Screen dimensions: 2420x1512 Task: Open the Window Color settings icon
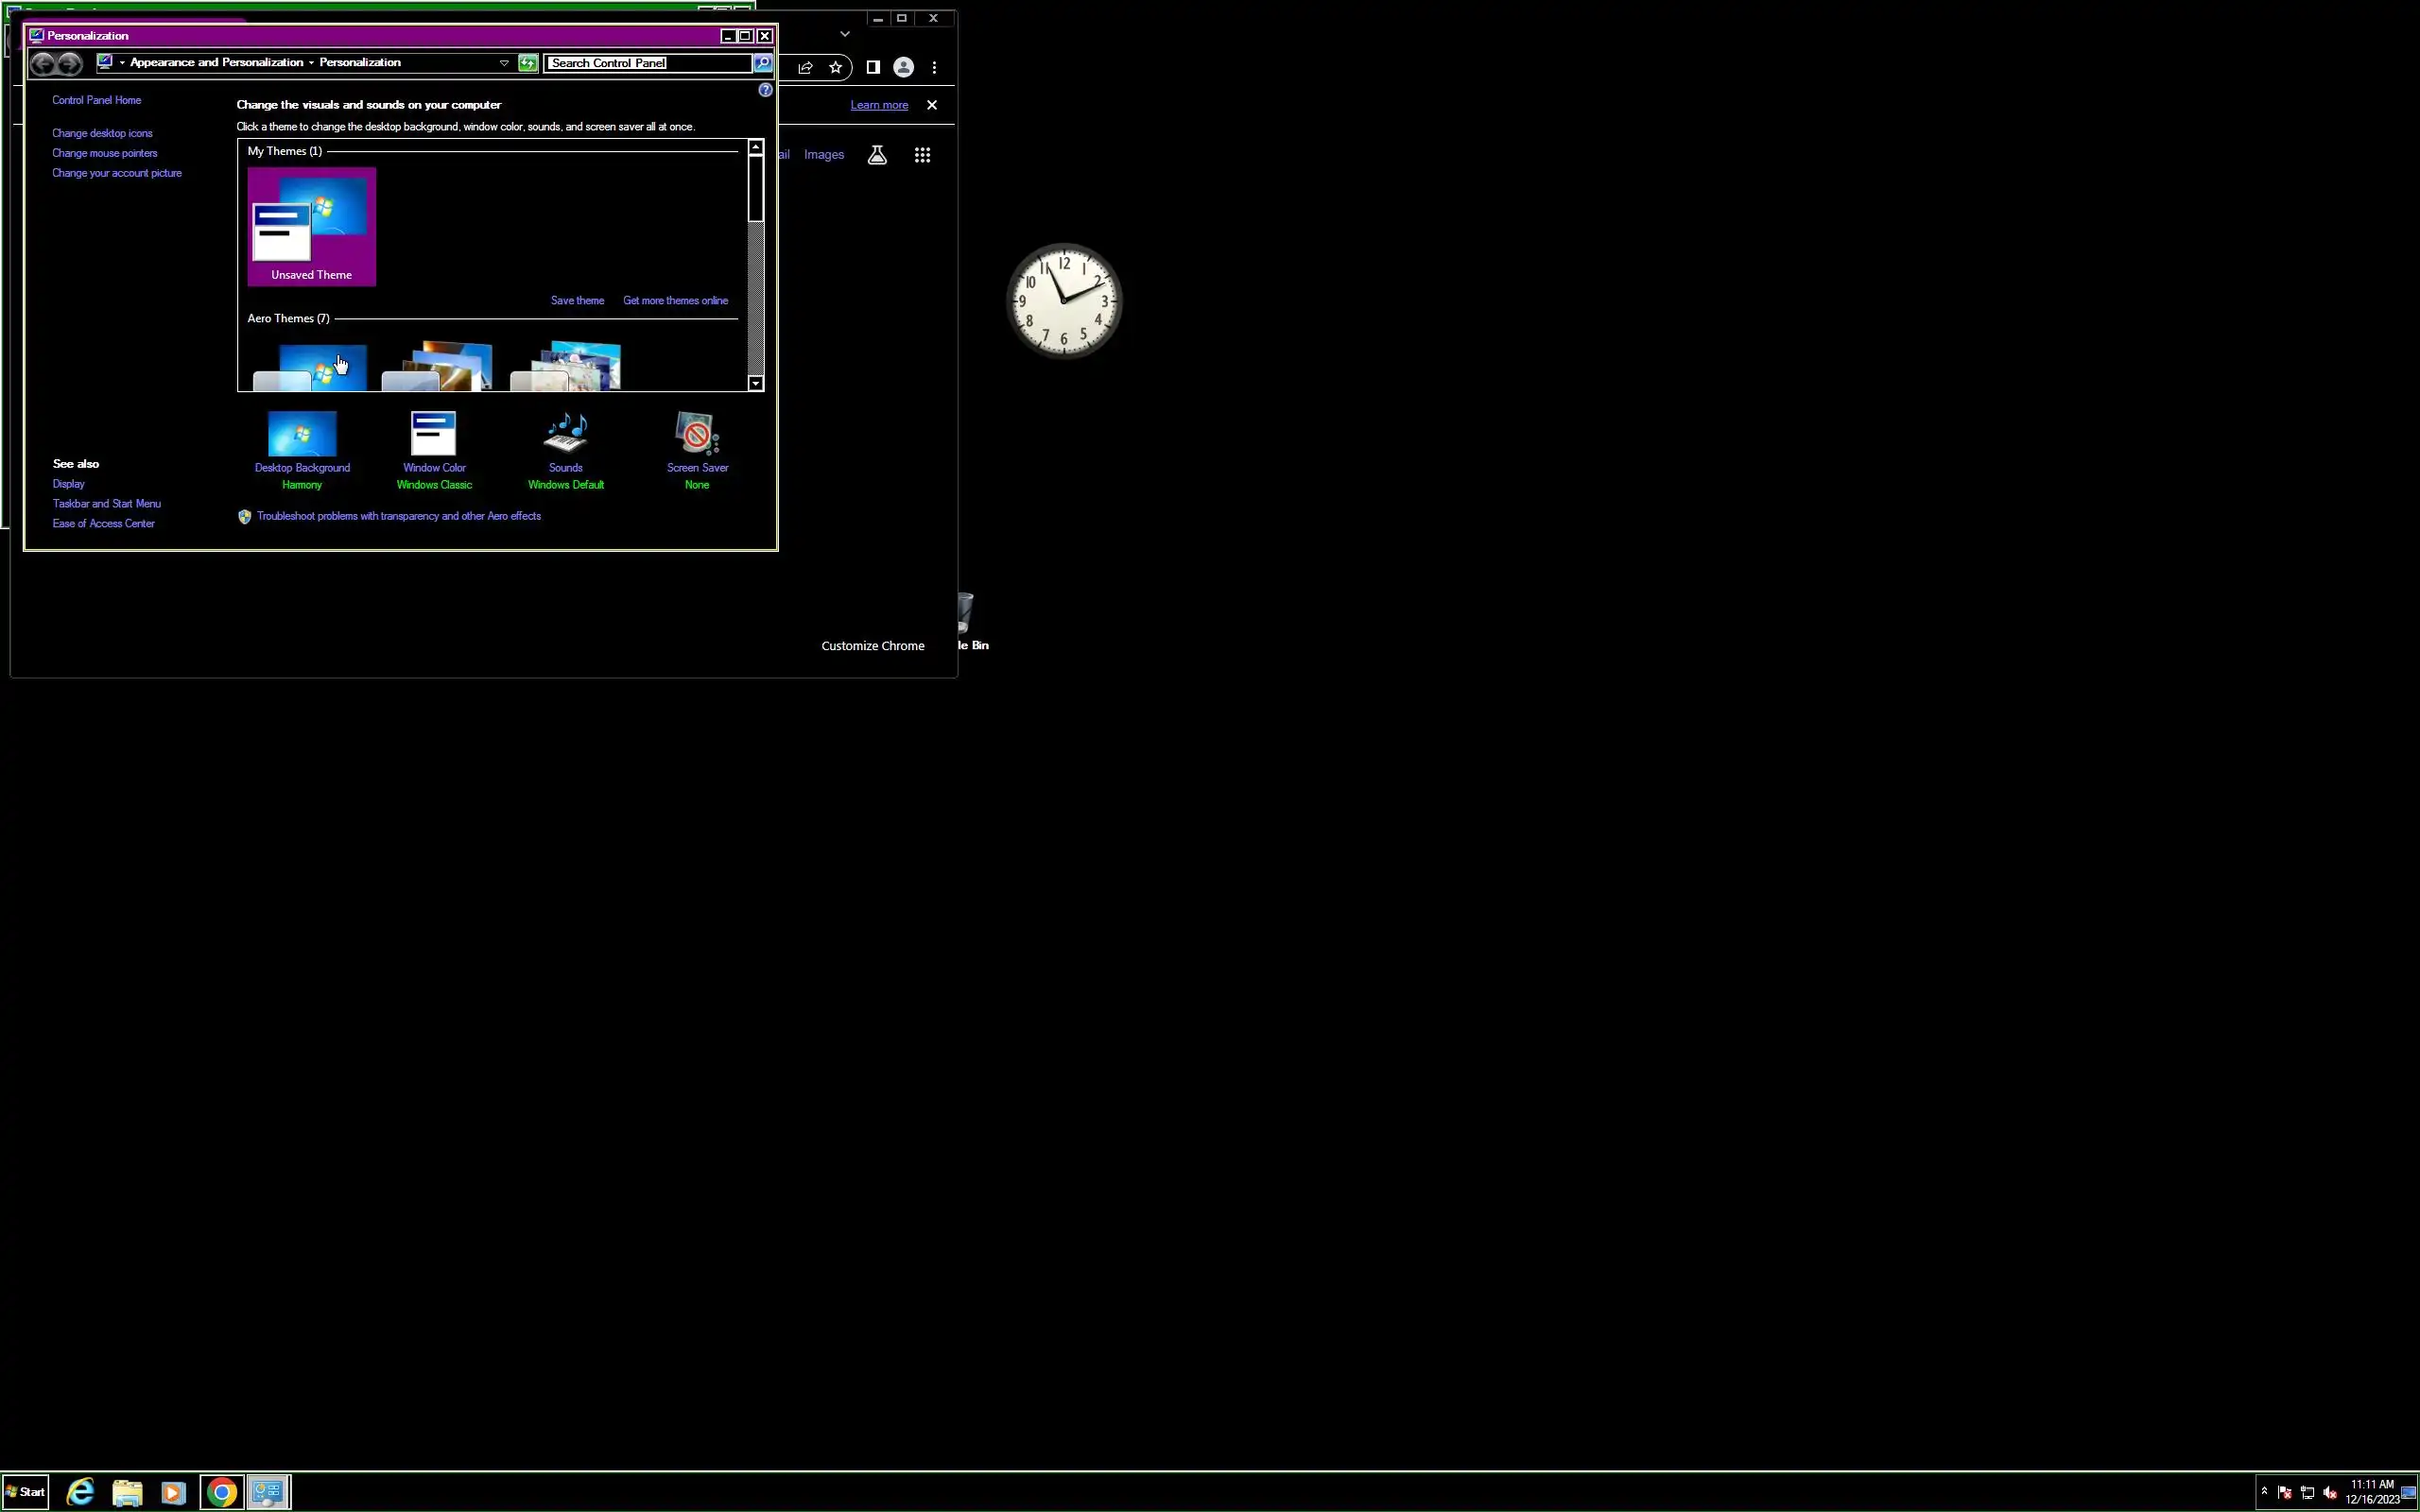pos(434,434)
